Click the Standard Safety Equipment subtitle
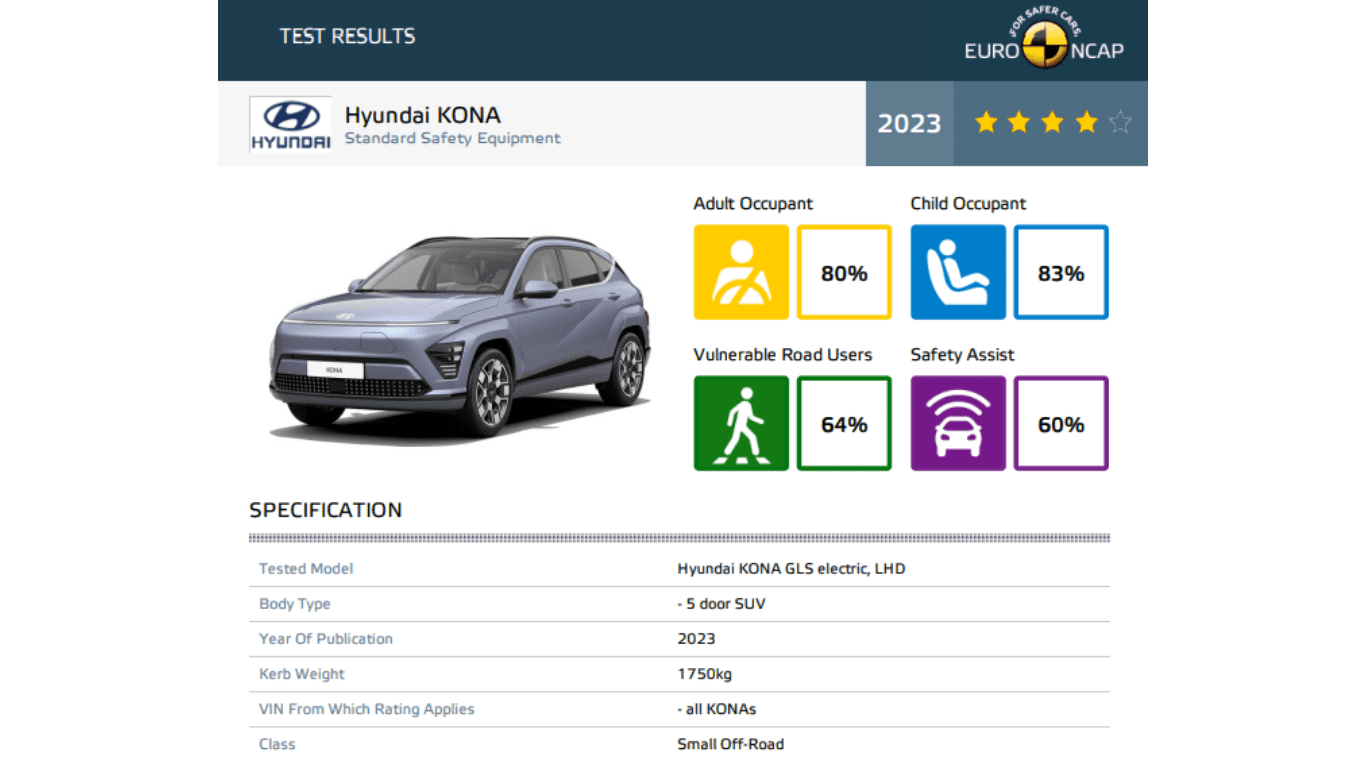 [453, 138]
